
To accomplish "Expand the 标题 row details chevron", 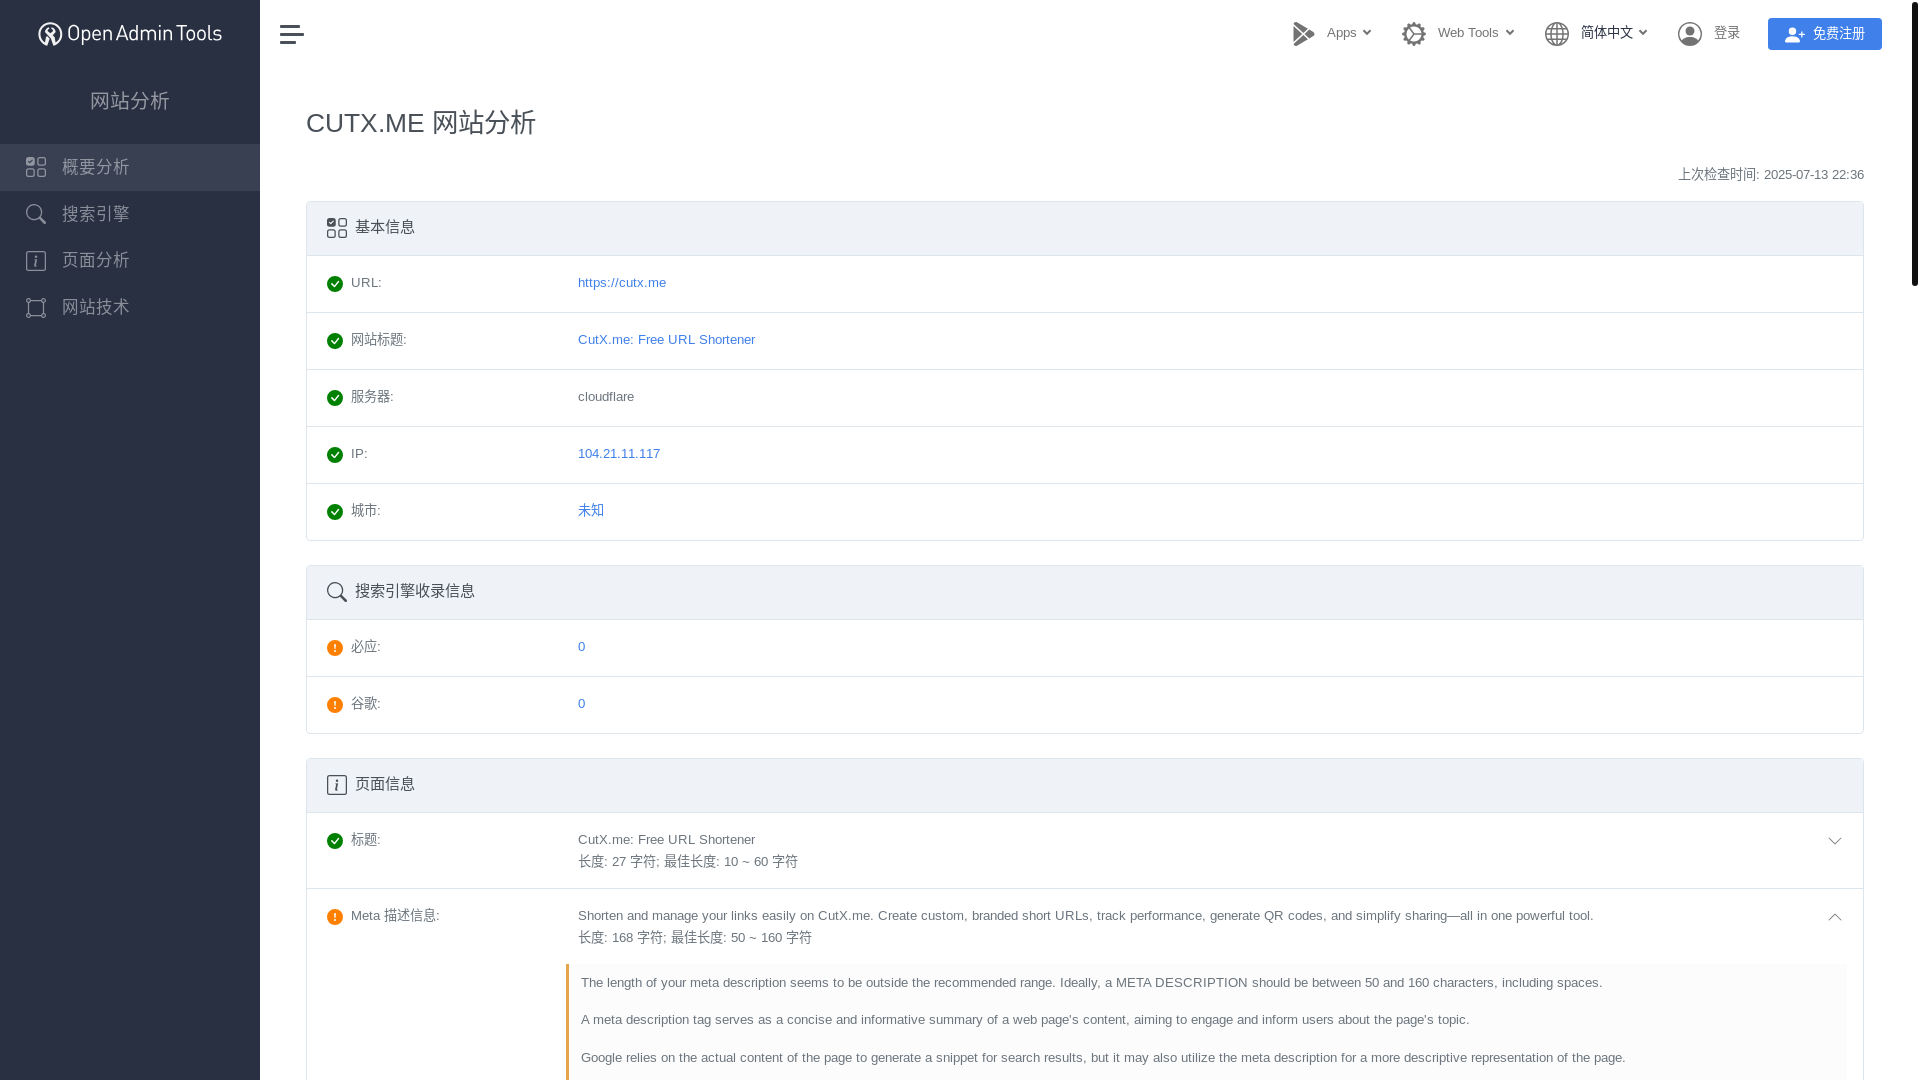I will click(x=1835, y=841).
